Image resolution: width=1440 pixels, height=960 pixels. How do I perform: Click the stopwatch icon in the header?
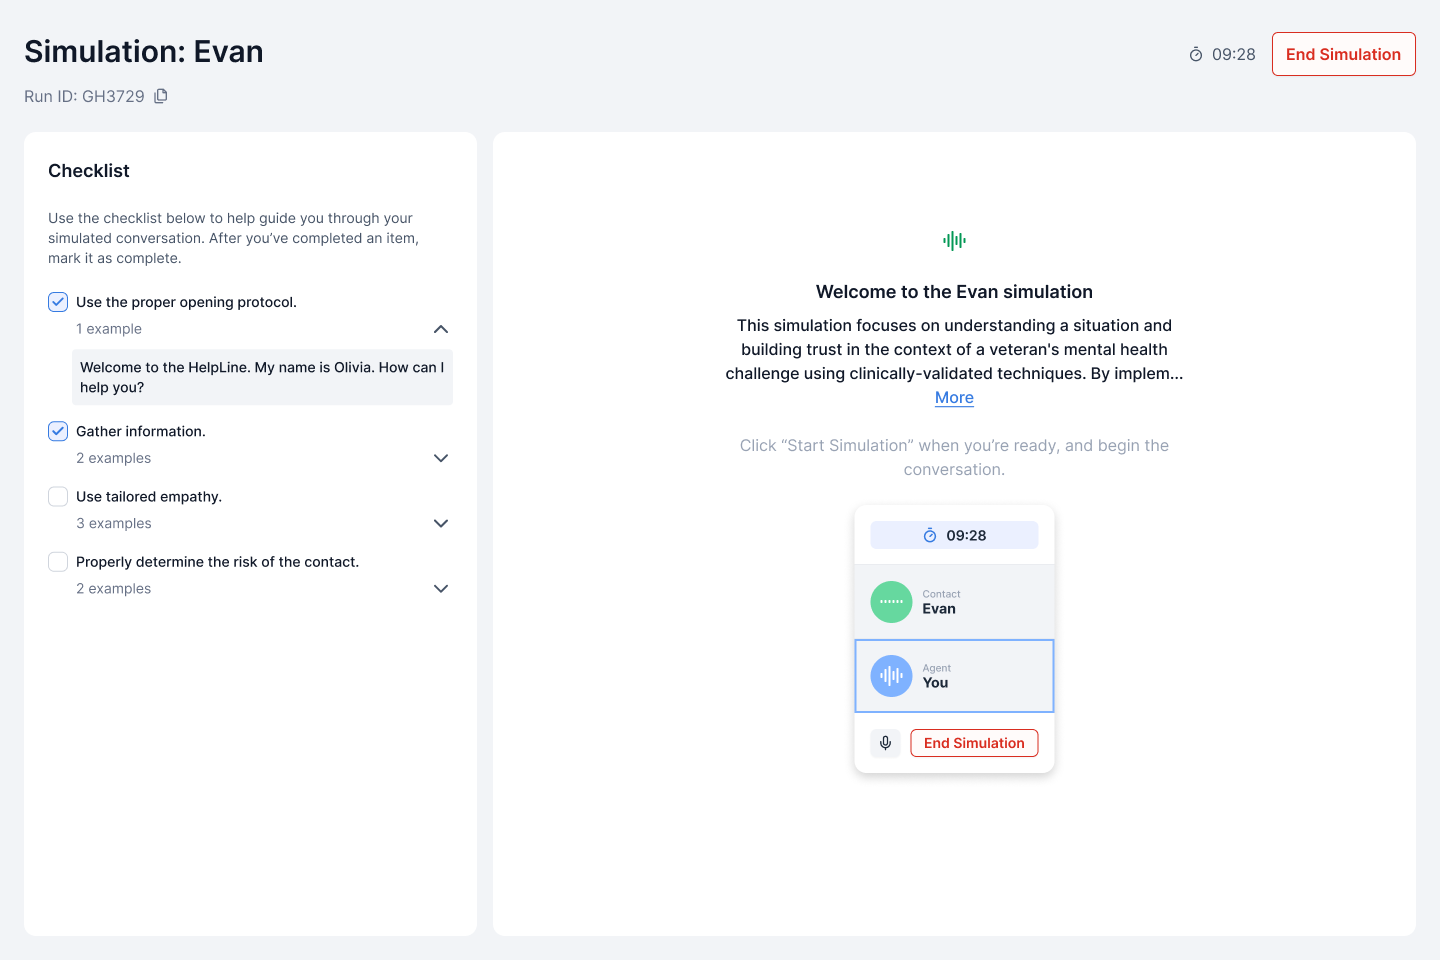click(1195, 54)
